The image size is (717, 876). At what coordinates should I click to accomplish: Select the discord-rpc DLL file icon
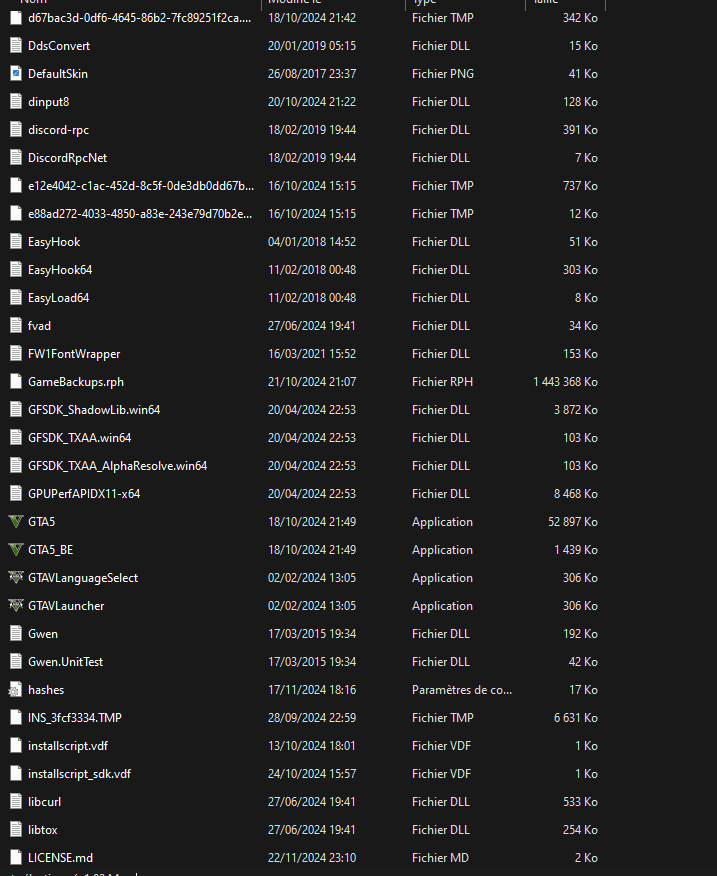(x=15, y=130)
